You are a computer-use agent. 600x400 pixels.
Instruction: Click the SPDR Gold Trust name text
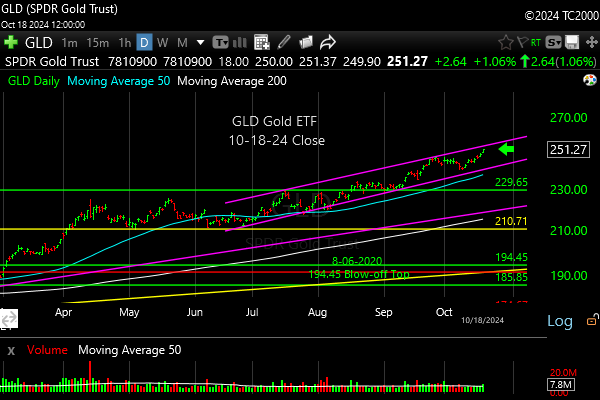click(x=52, y=62)
